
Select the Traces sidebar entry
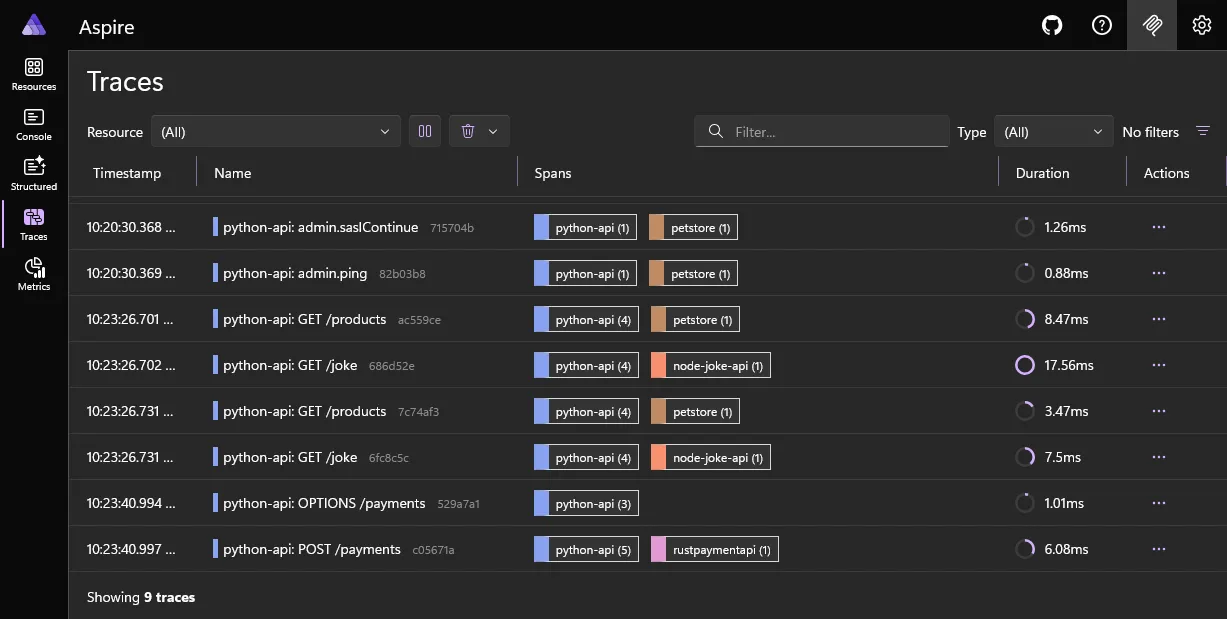coord(33,220)
